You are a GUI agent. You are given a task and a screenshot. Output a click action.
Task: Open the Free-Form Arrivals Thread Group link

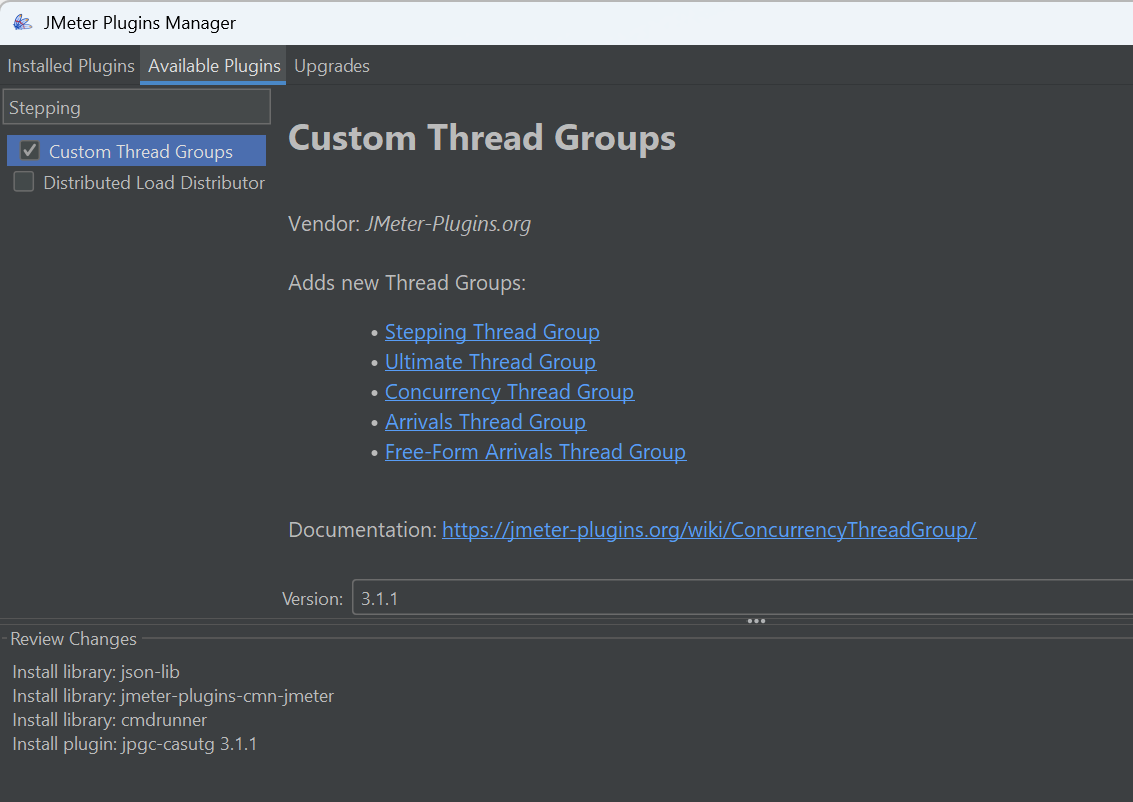535,452
